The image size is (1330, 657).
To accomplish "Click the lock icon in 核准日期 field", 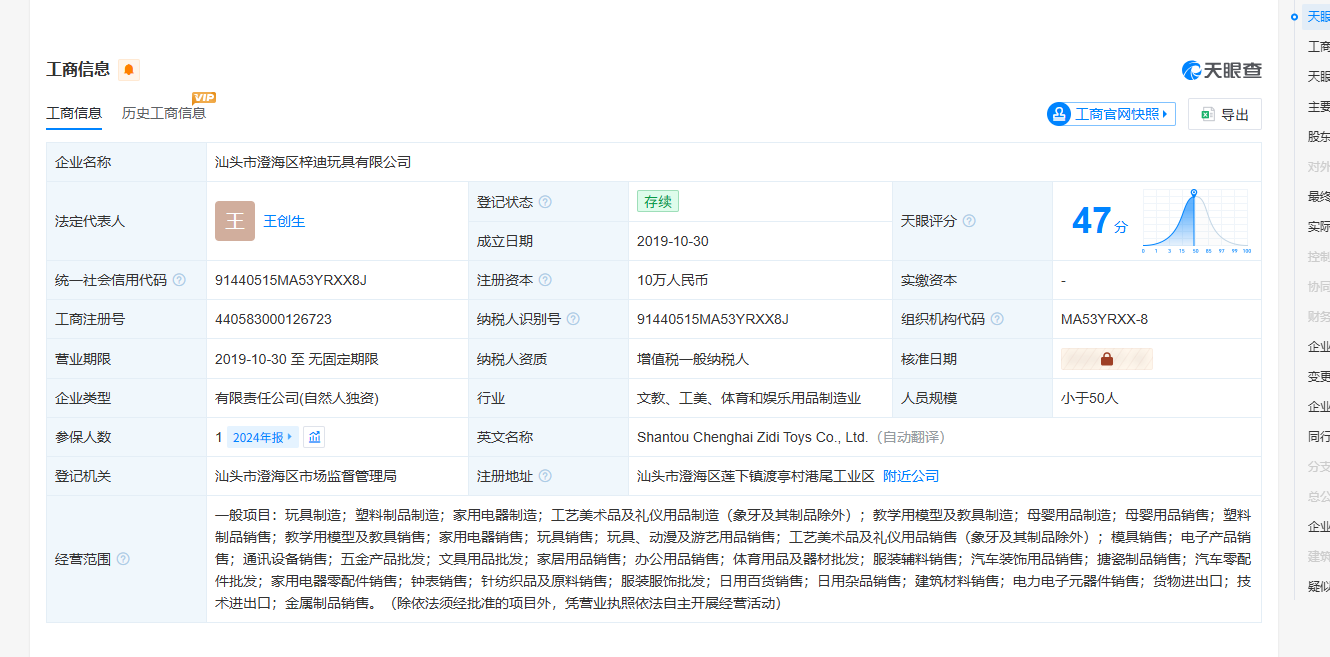I will (x=1107, y=359).
